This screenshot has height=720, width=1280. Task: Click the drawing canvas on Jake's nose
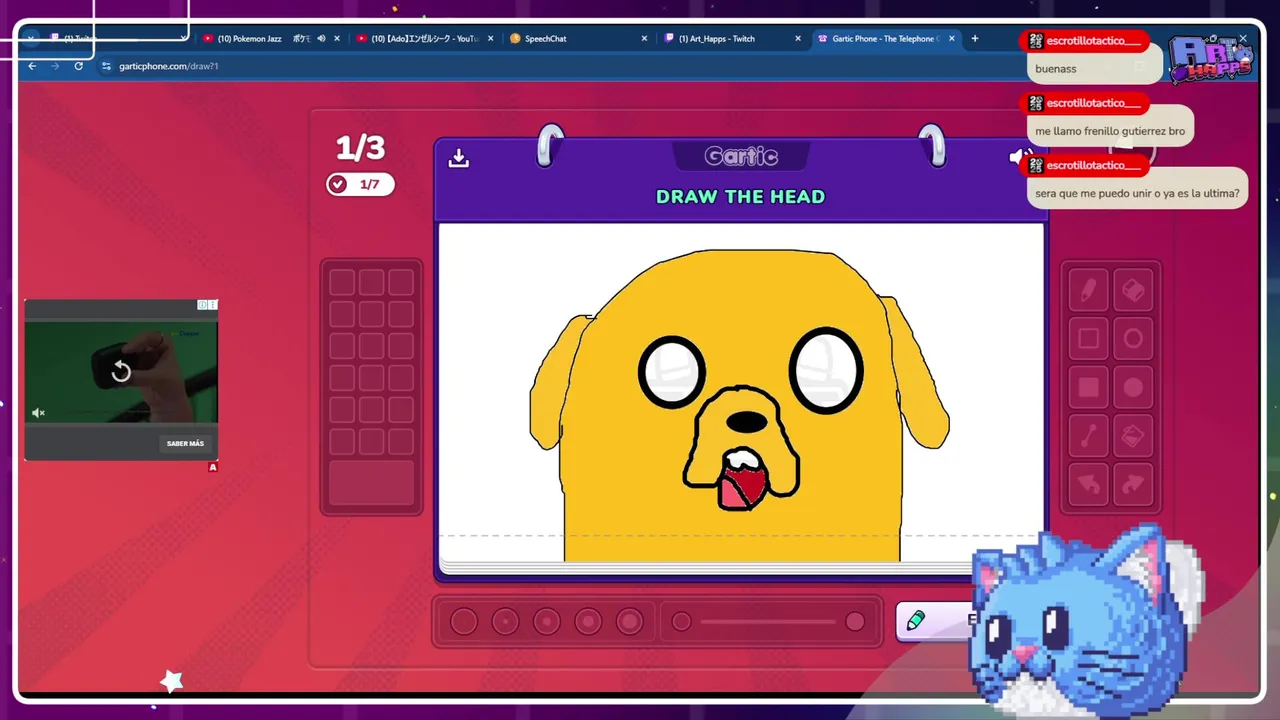point(747,421)
